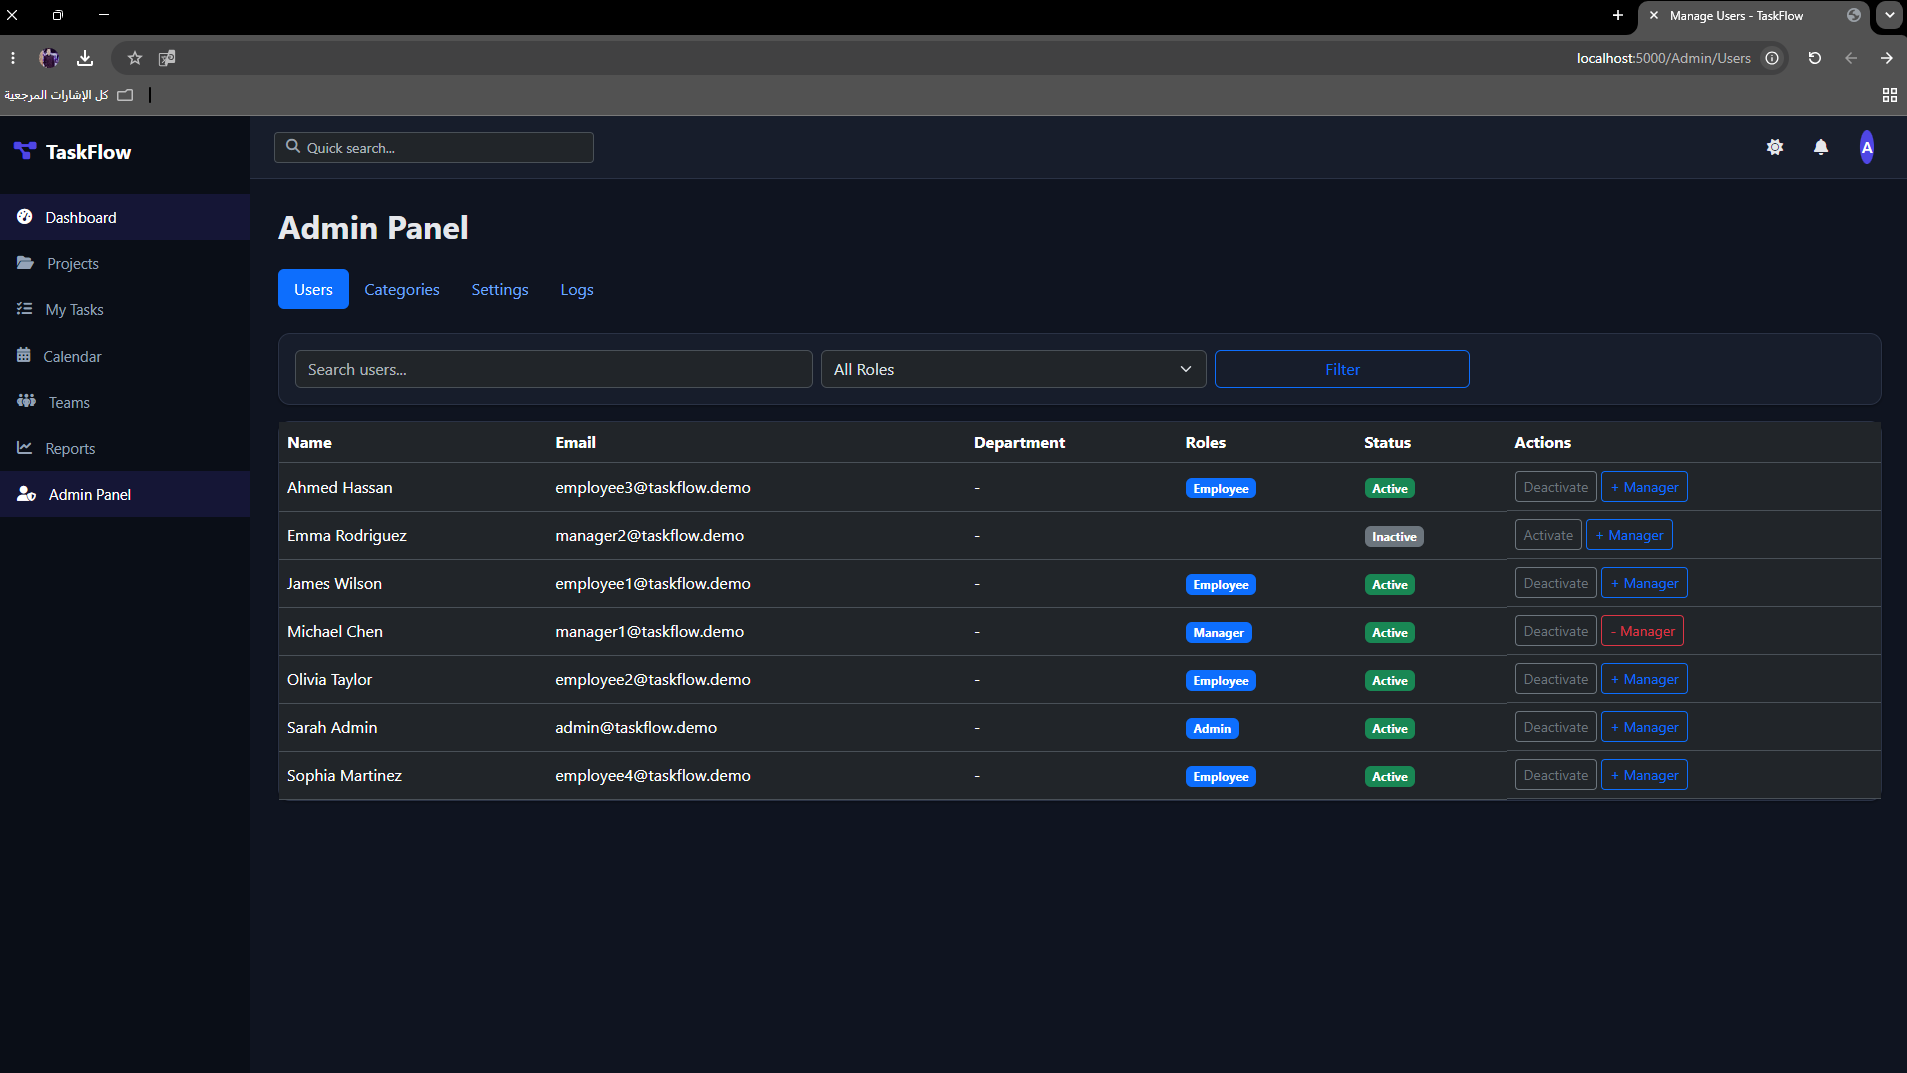
Task: Click admin@taskflow.demo email
Action: [x=636, y=727]
